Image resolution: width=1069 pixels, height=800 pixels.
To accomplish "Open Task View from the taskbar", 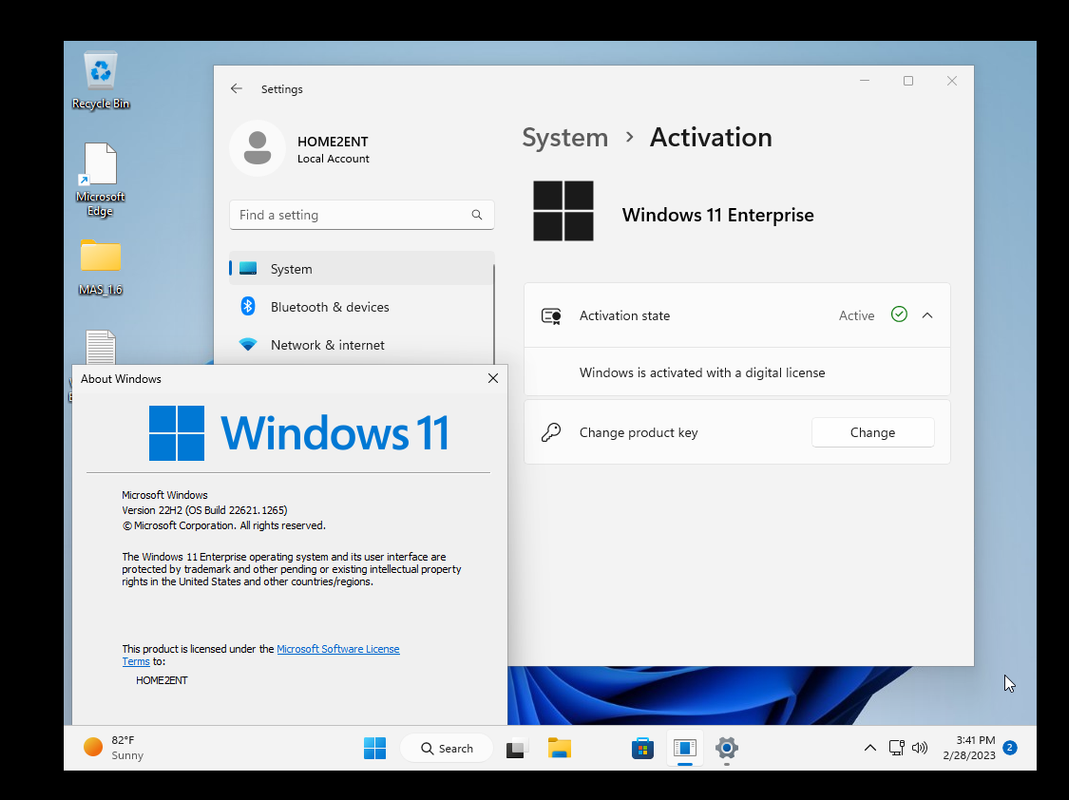I will click(517, 748).
